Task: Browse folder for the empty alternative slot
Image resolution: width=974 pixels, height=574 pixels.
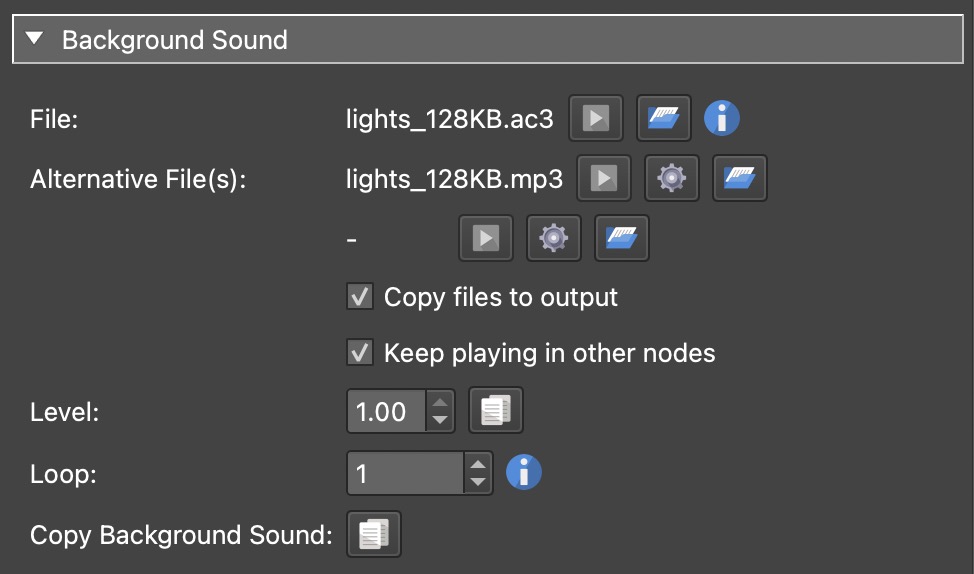Action: point(621,238)
